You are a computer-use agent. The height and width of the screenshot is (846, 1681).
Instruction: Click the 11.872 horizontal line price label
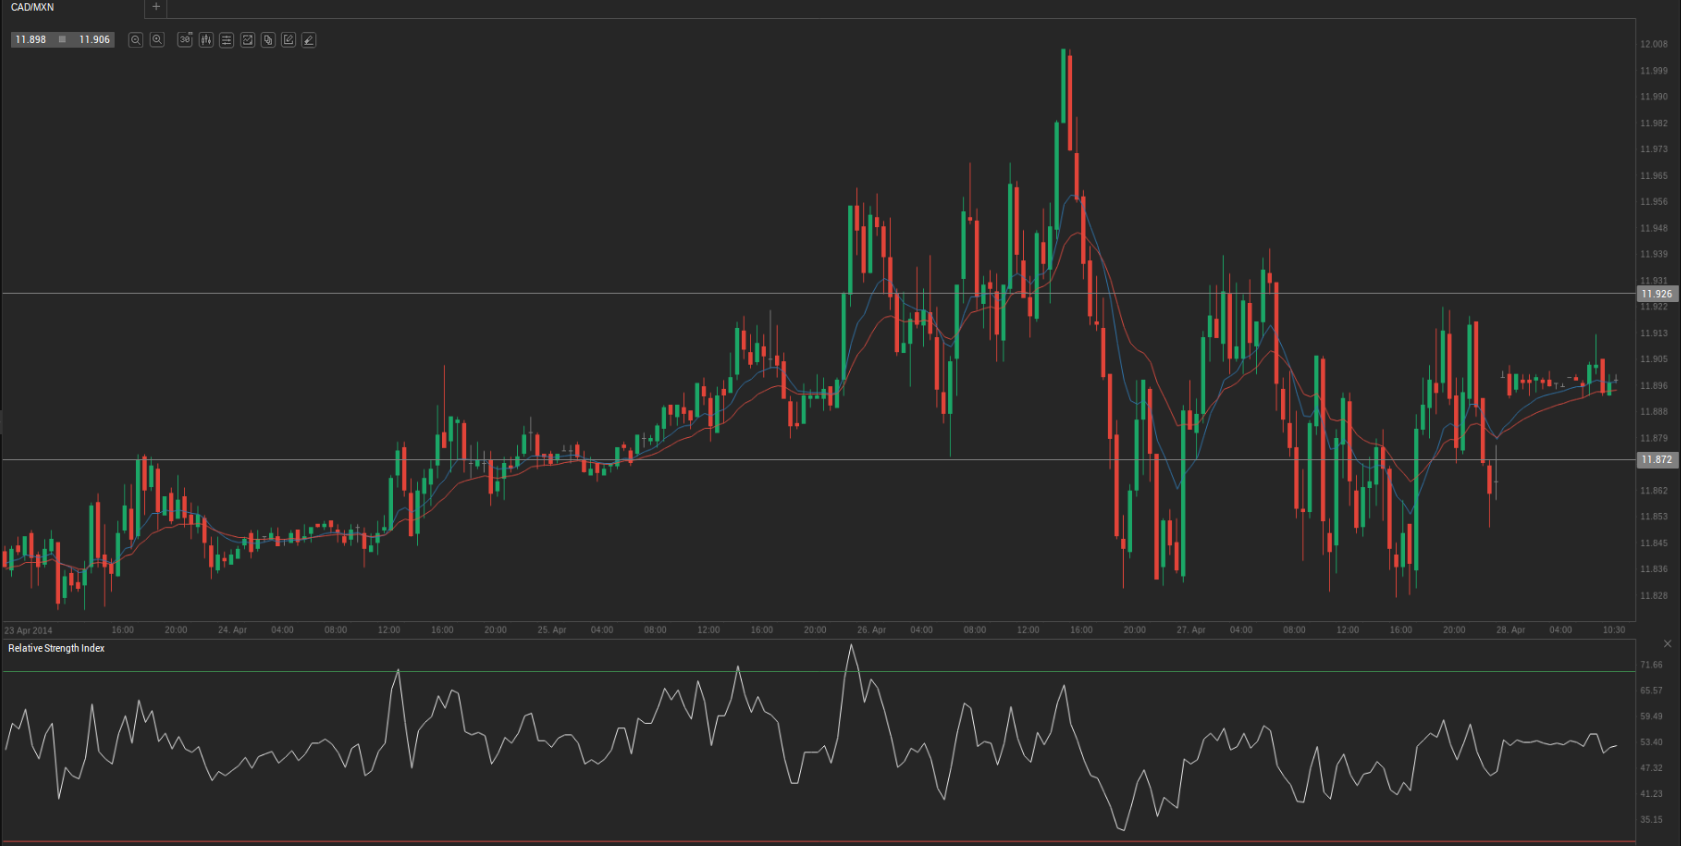pyautogui.click(x=1656, y=460)
